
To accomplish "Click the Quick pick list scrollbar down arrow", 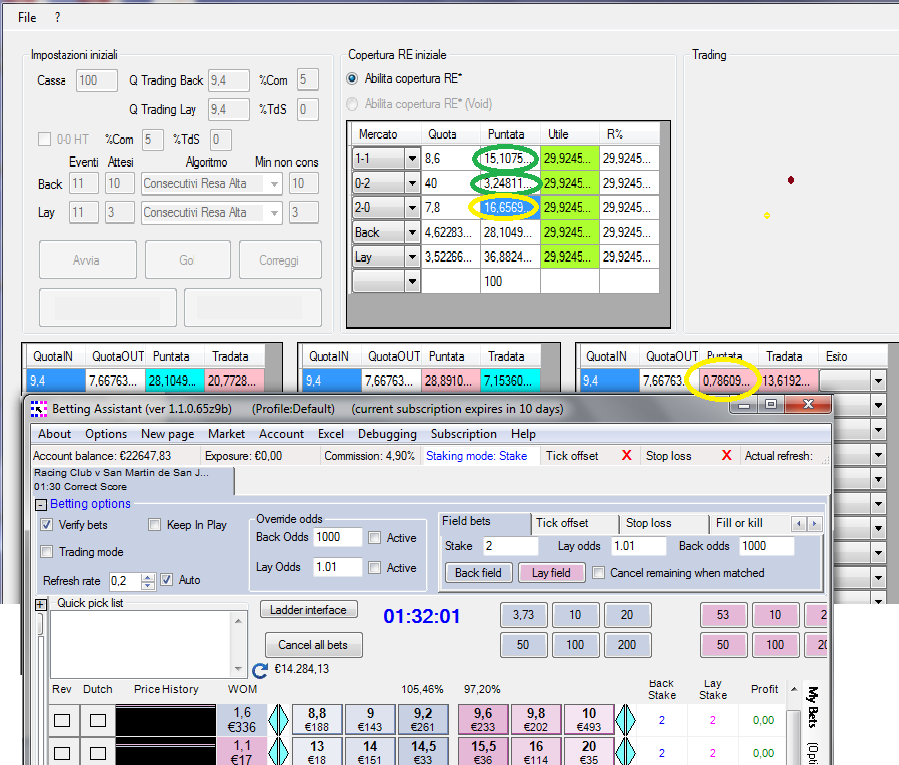I will pyautogui.click(x=238, y=669).
